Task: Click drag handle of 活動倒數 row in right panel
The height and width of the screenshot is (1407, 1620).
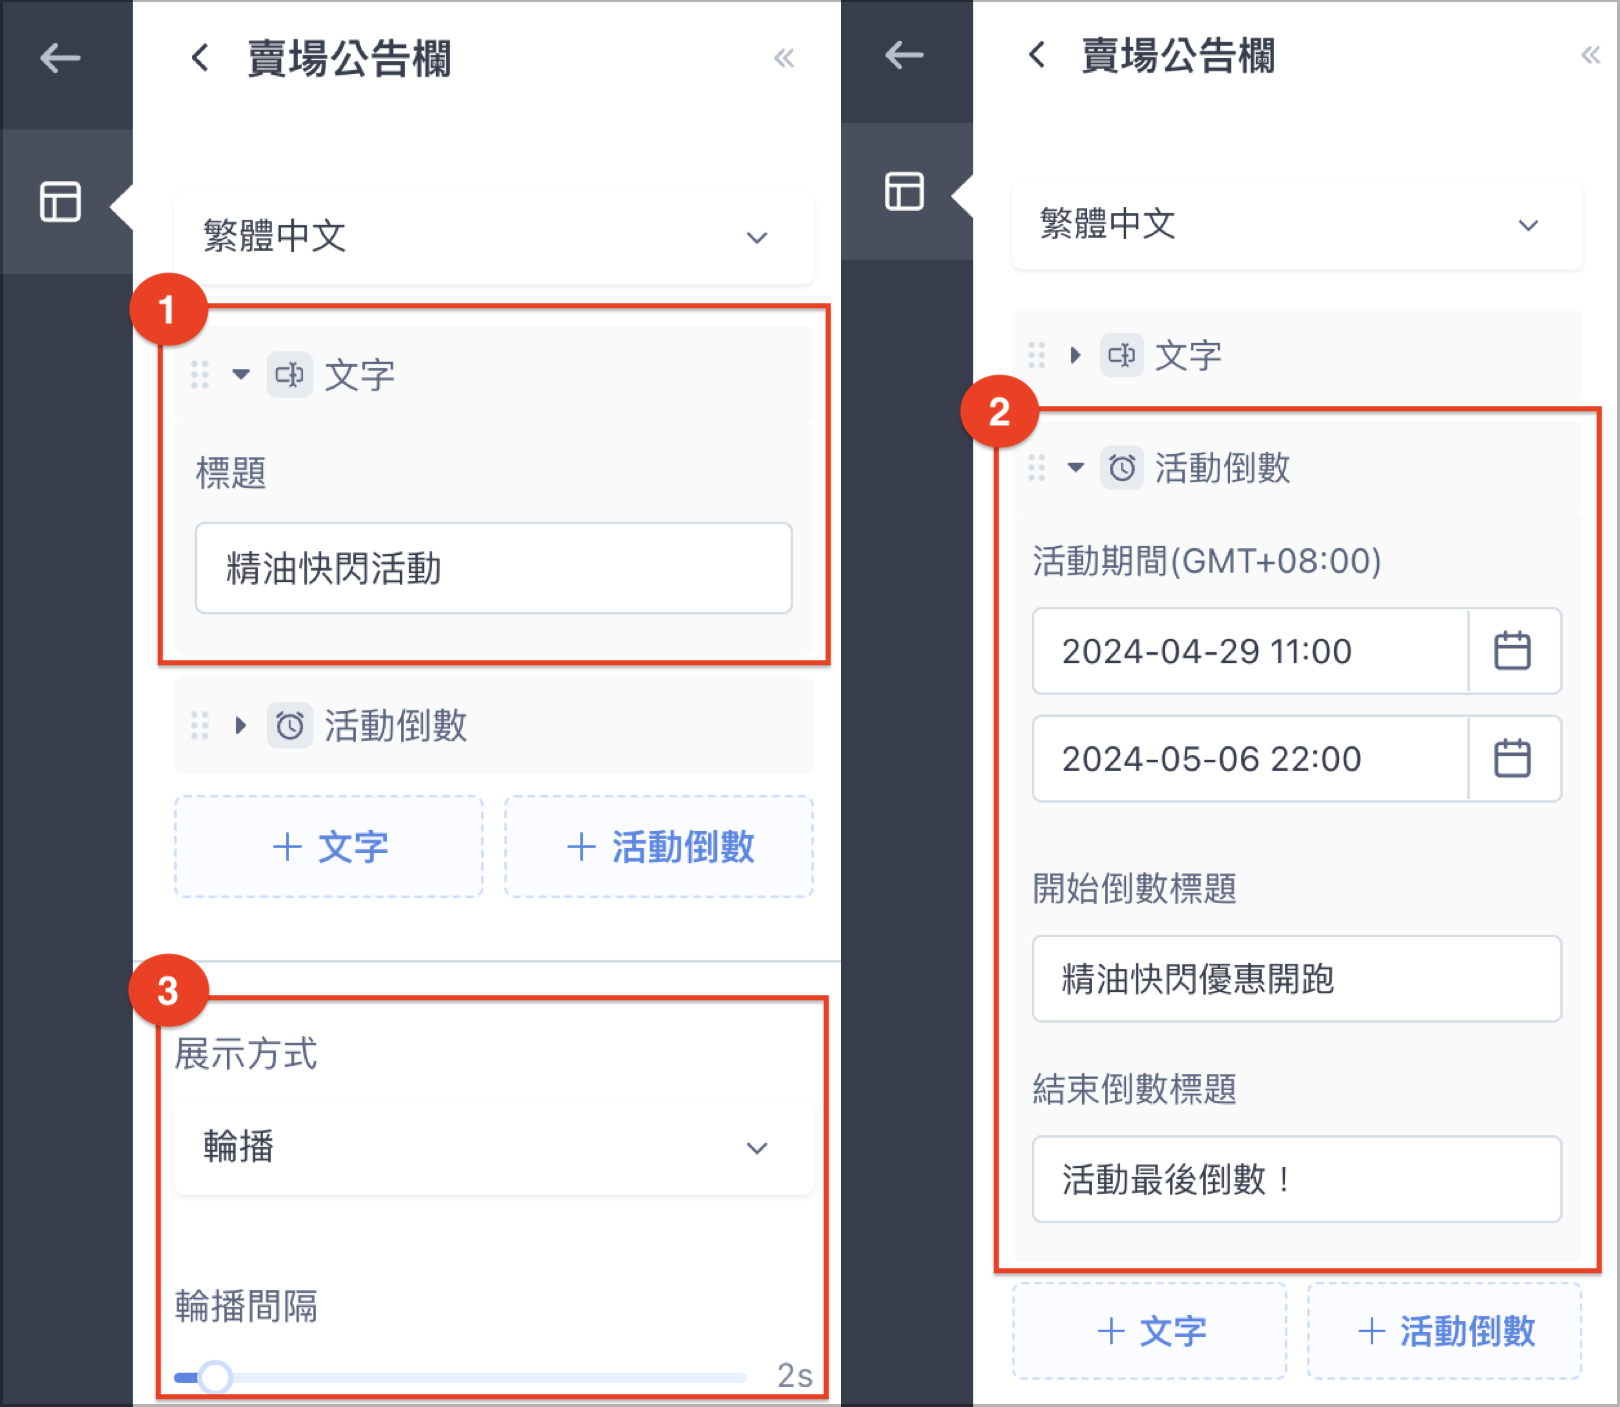Action: (x=1036, y=467)
